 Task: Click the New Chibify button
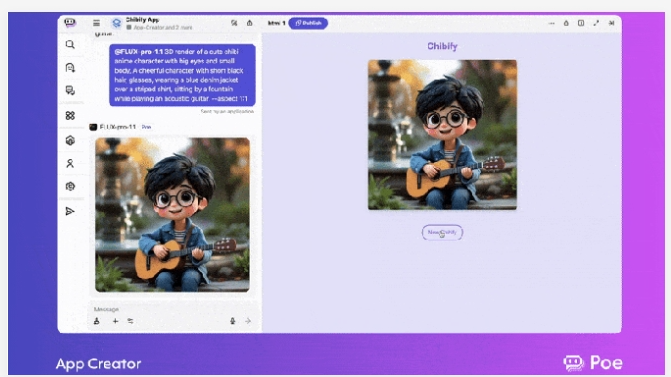pos(442,232)
